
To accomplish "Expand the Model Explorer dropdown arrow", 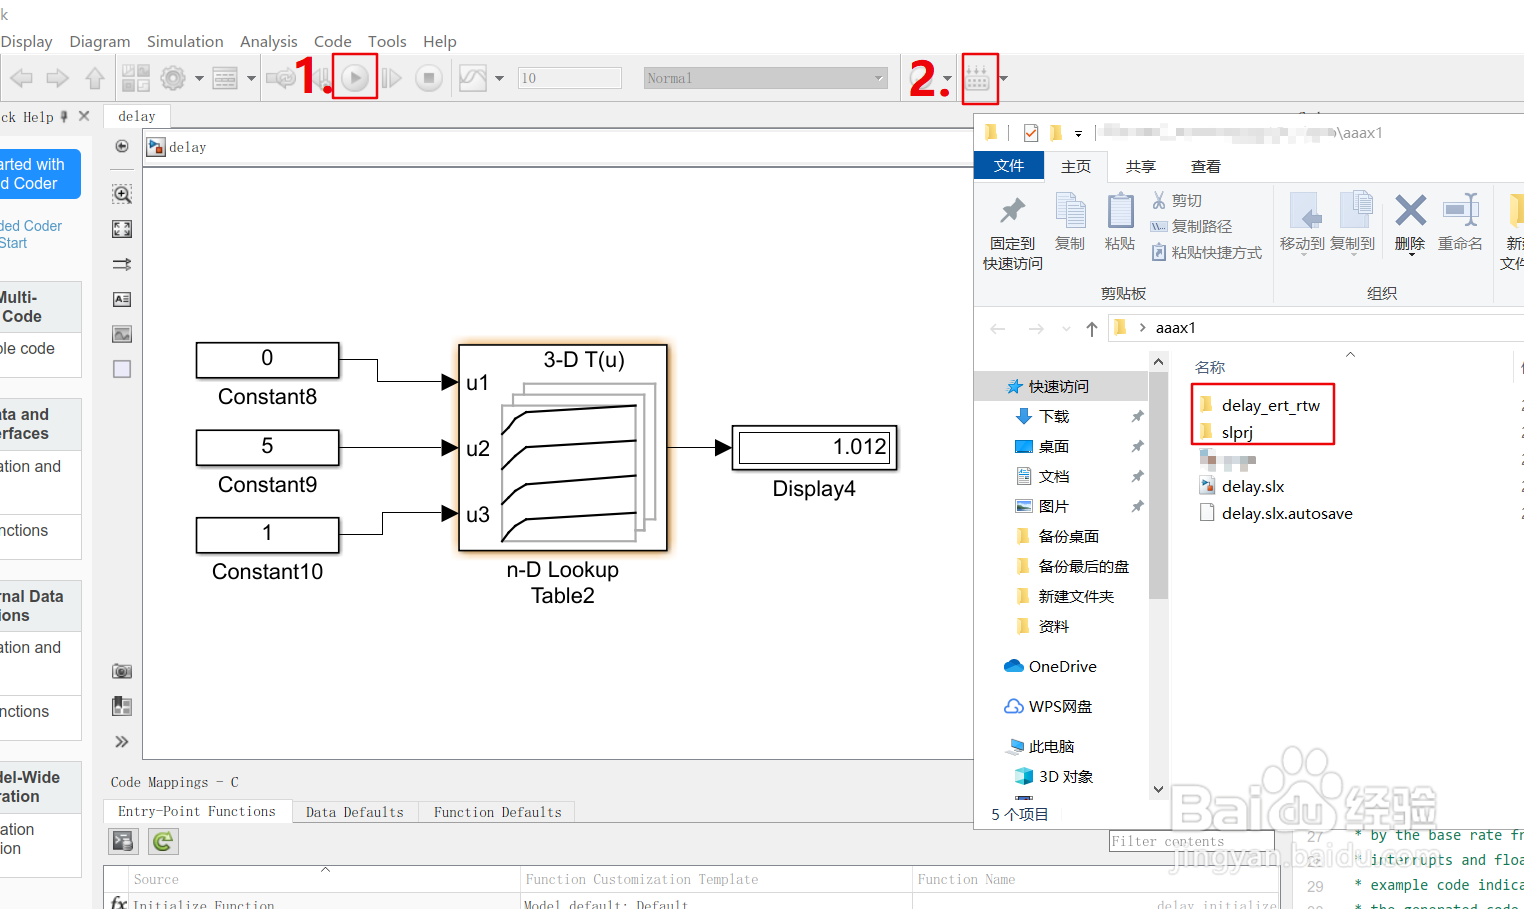I will (x=251, y=78).
